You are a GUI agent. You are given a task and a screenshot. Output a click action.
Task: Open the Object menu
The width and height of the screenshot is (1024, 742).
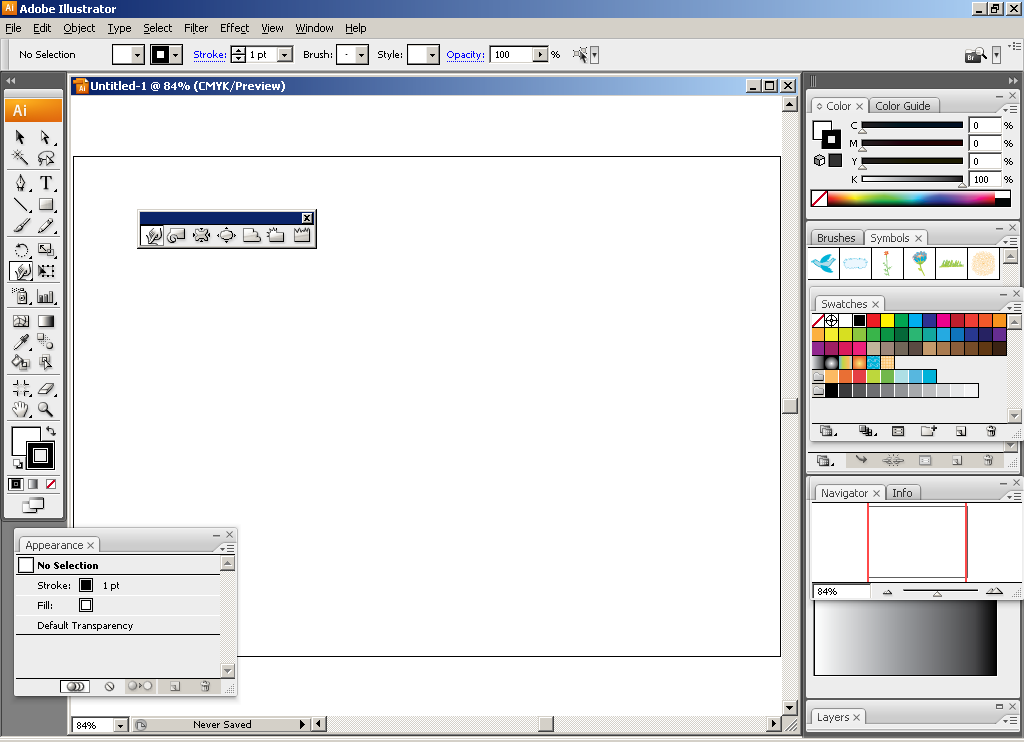point(79,28)
